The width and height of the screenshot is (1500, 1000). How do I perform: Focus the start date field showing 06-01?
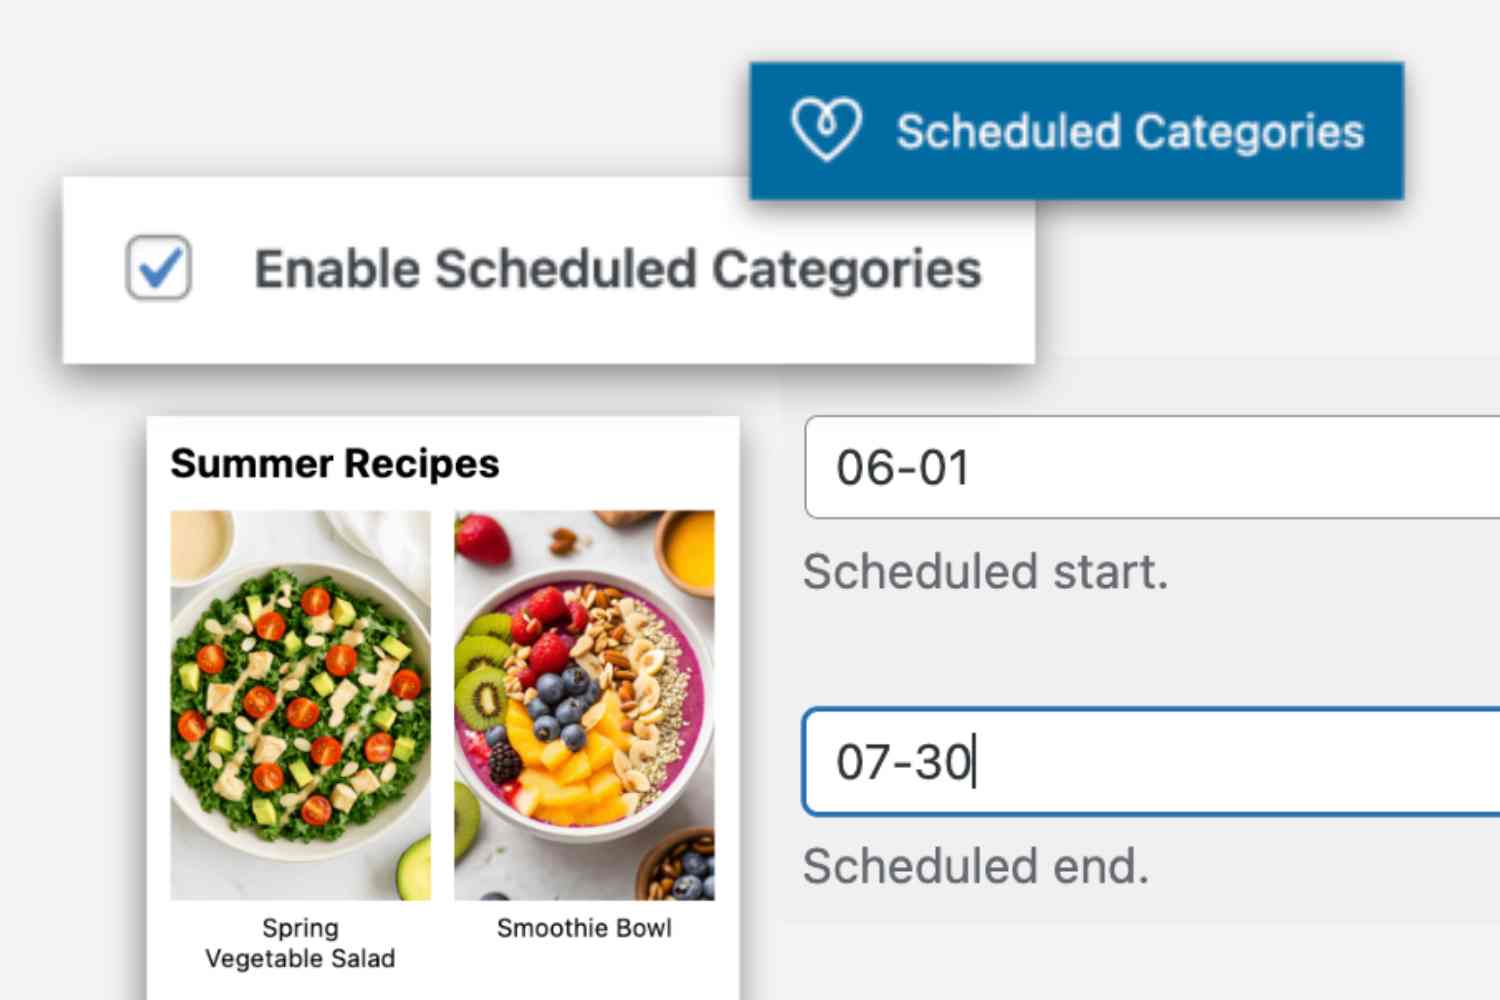coord(1150,468)
